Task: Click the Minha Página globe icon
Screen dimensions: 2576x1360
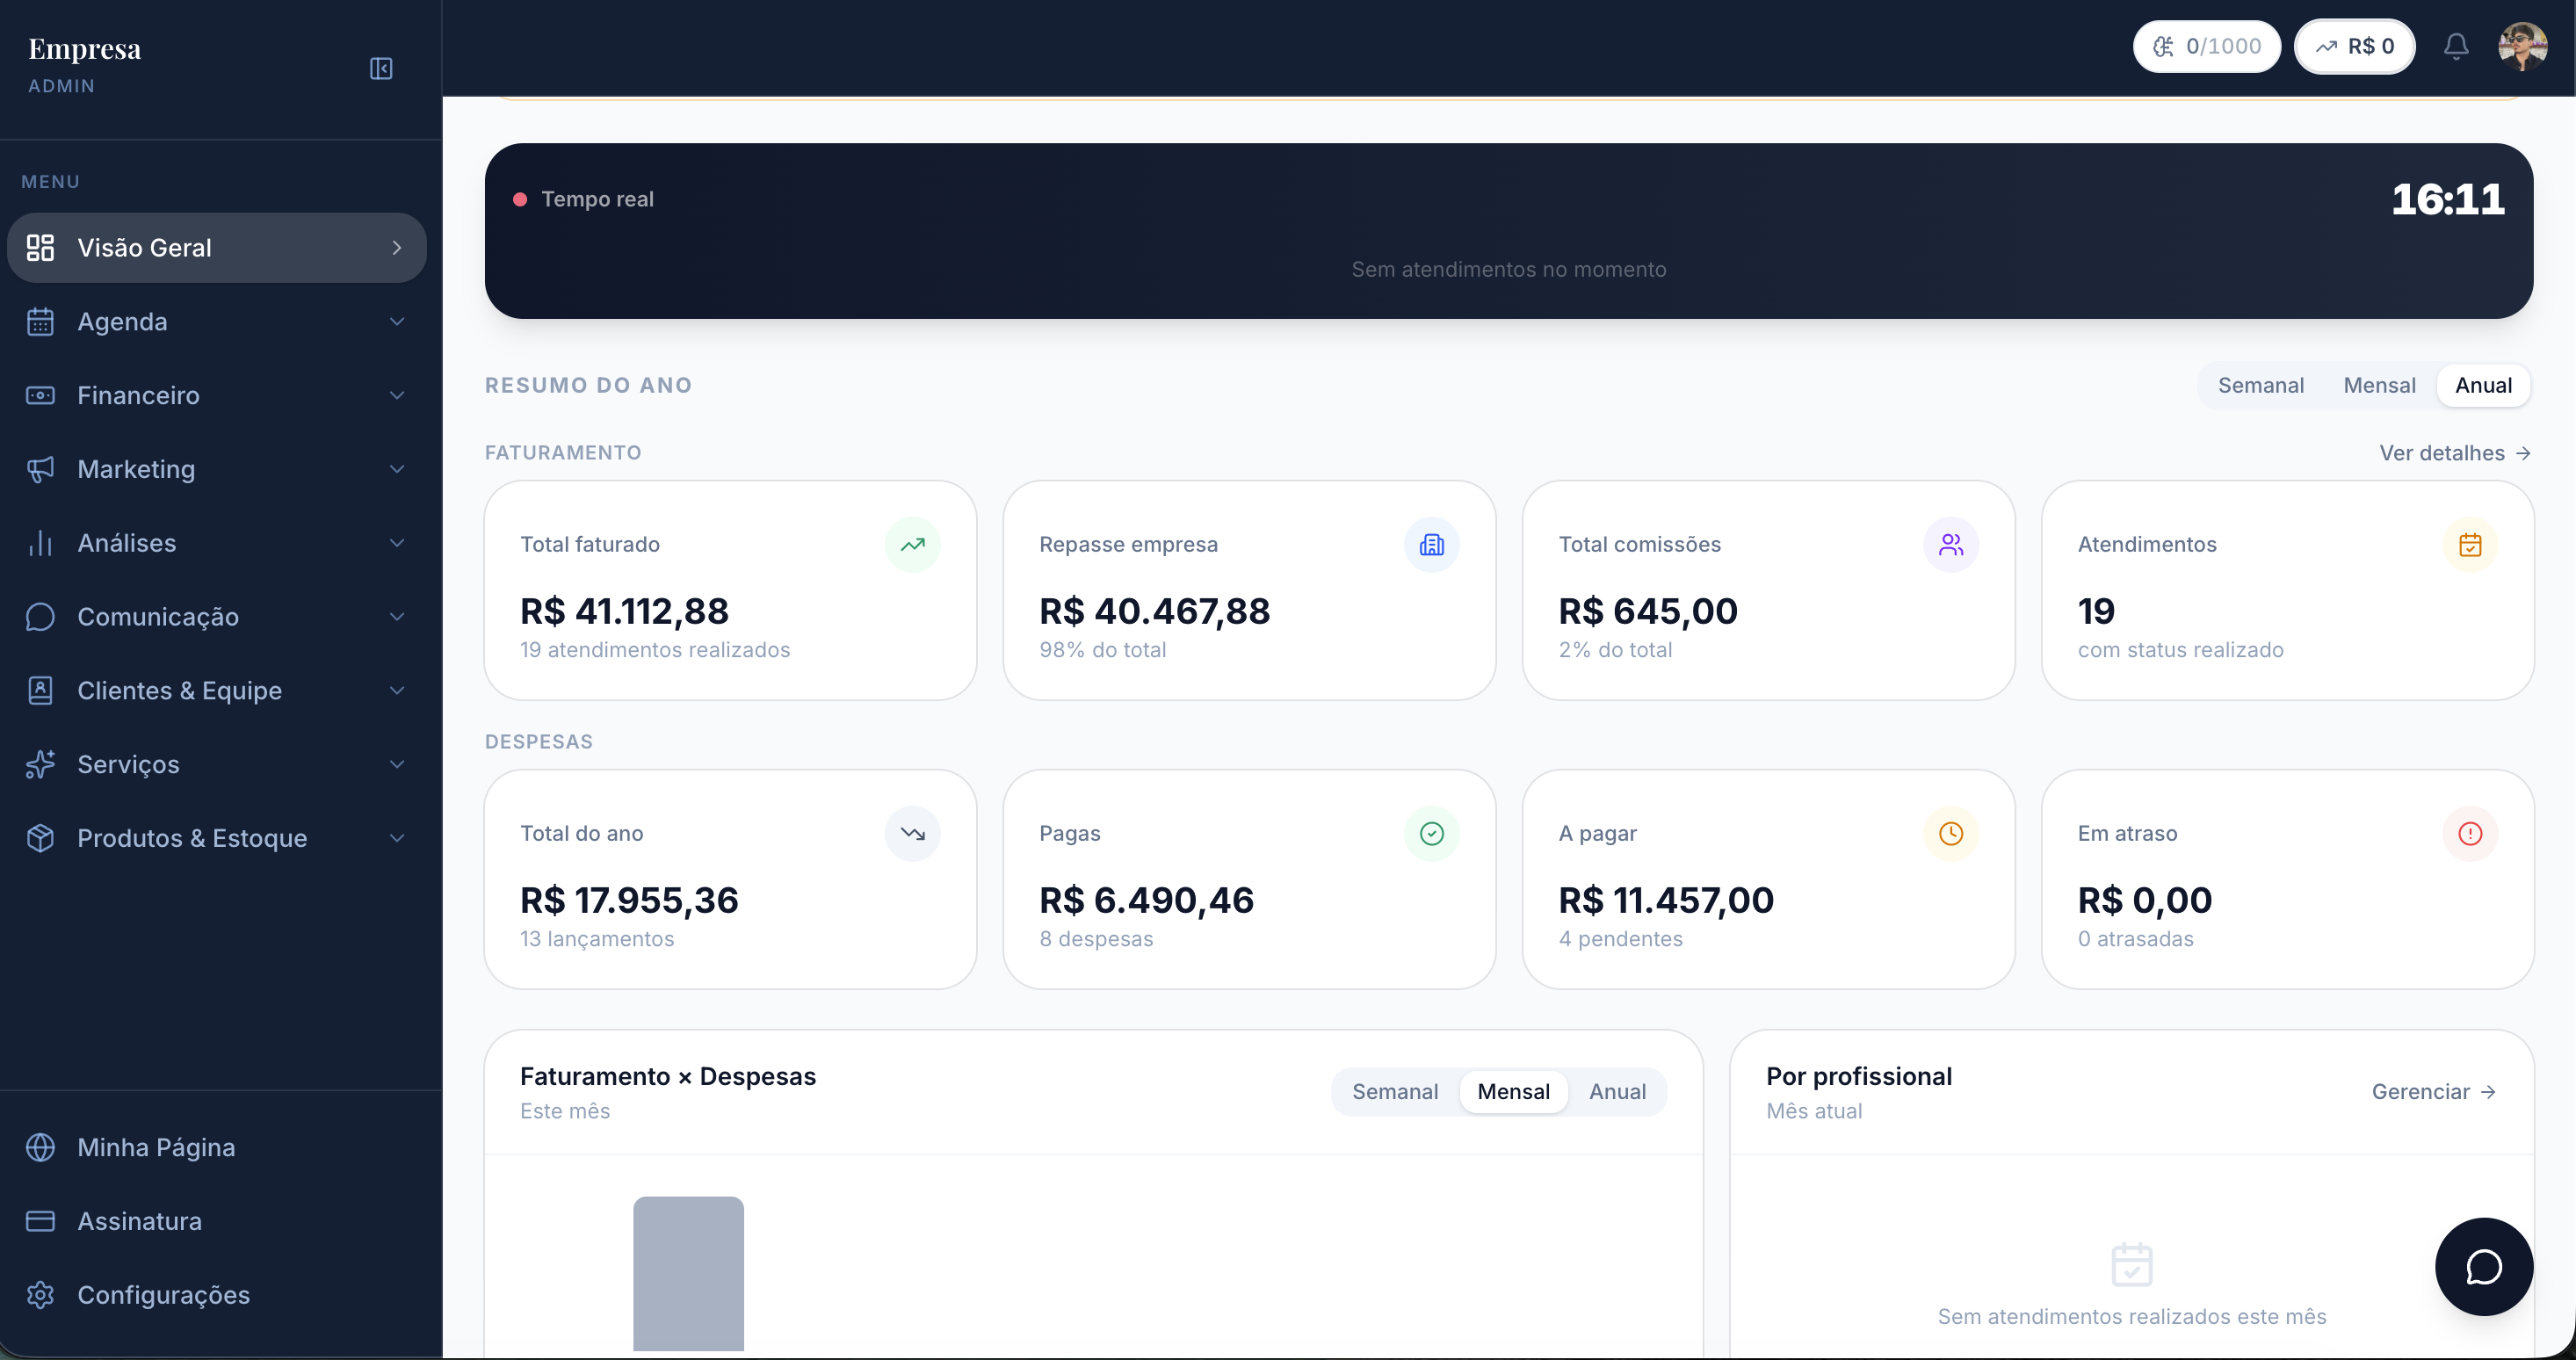Action: pyautogui.click(x=40, y=1147)
